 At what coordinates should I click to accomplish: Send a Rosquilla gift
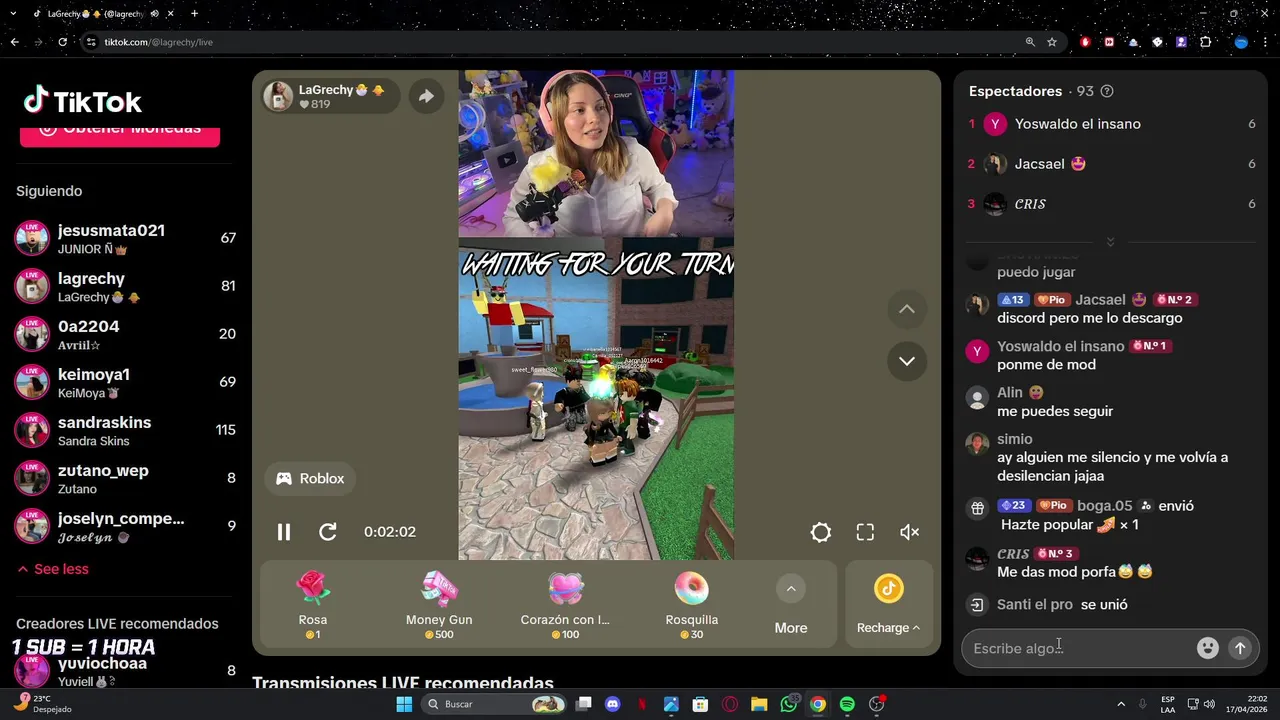click(x=691, y=605)
